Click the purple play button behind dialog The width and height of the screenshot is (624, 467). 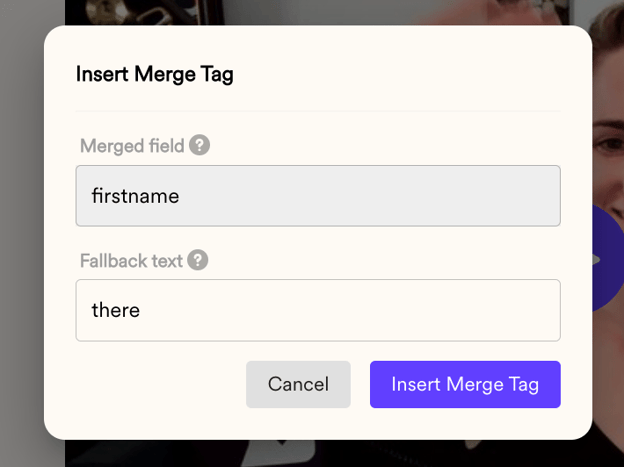coord(608,259)
